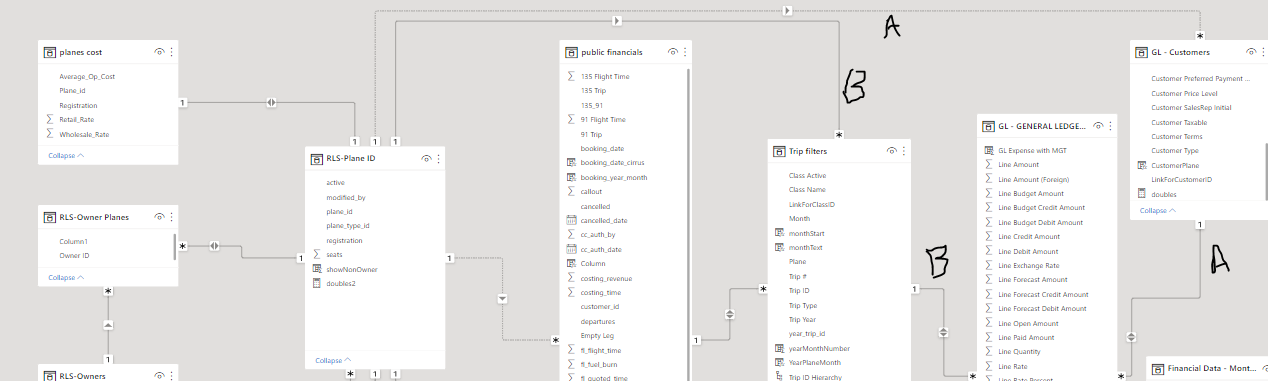Toggle visibility of GL - Customers table
The width and height of the screenshot is (1268, 381).
click(x=1250, y=52)
